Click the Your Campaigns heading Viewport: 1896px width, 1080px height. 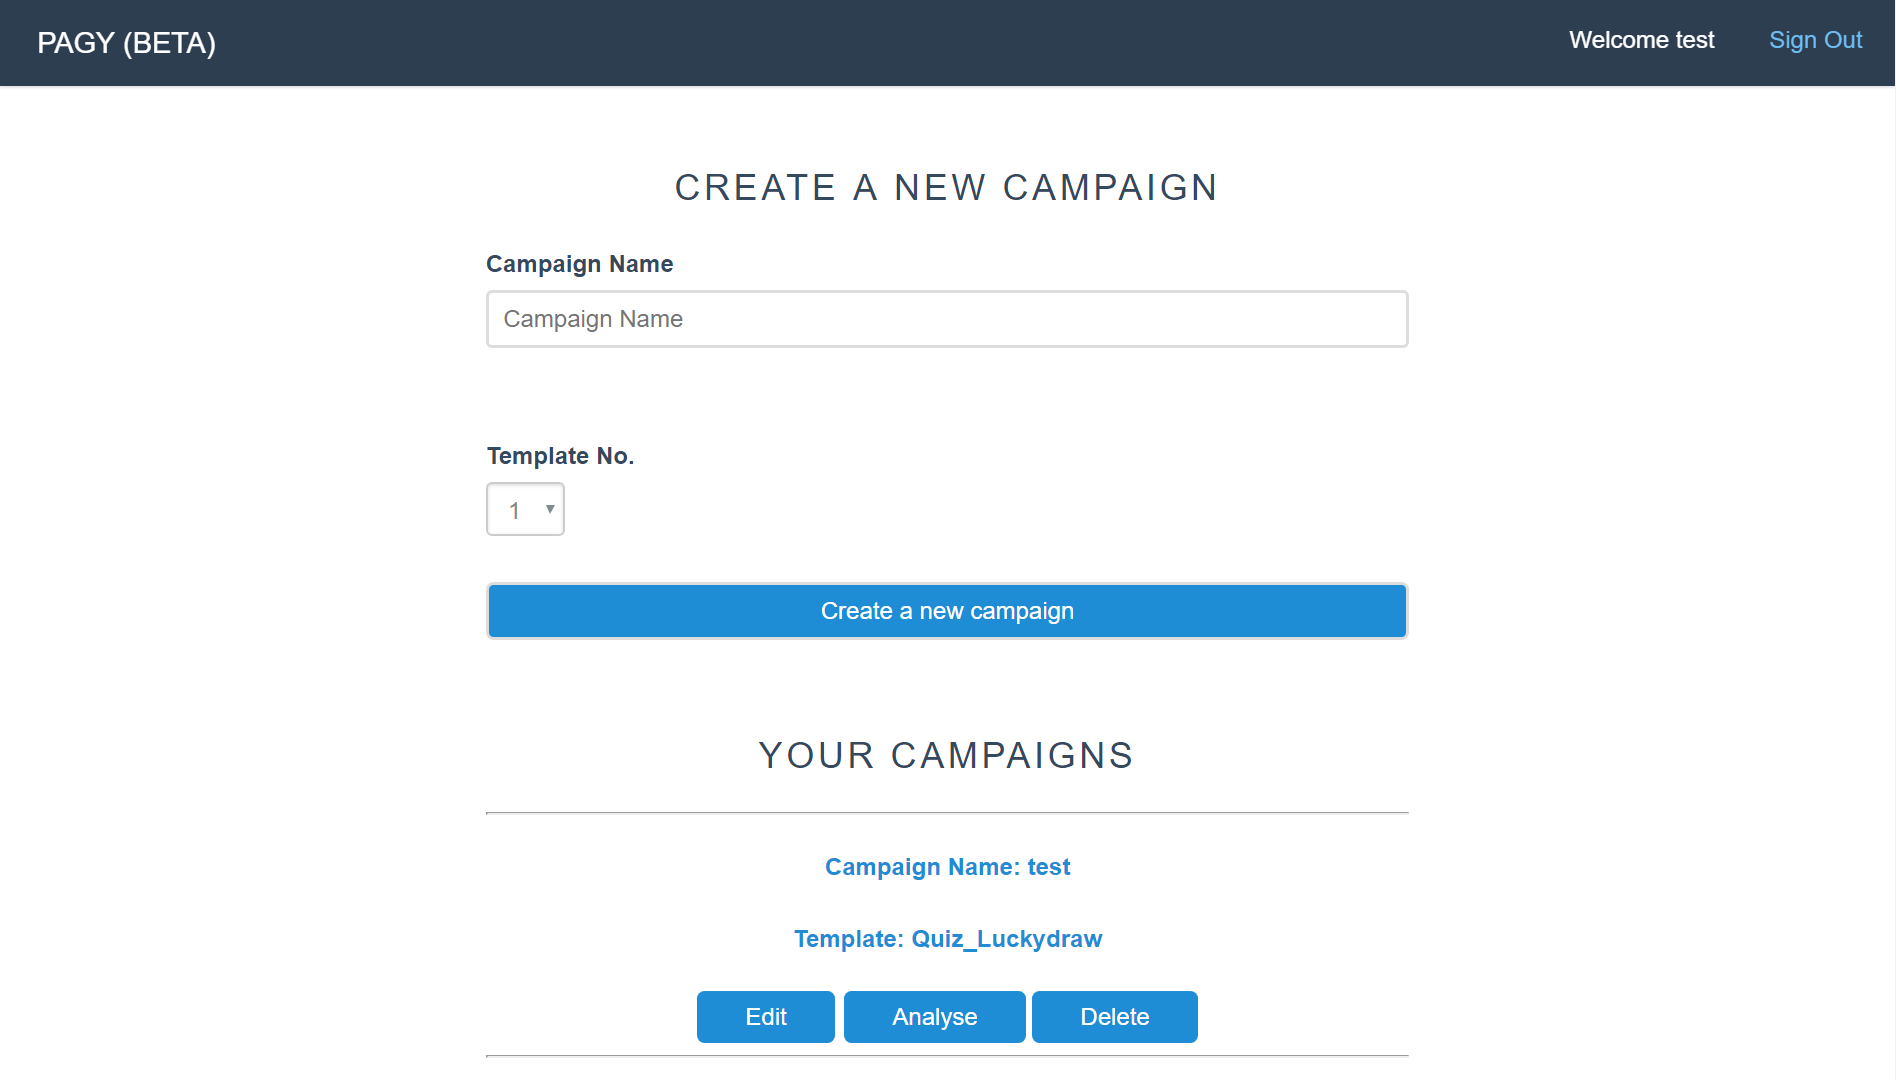pyautogui.click(x=946, y=756)
